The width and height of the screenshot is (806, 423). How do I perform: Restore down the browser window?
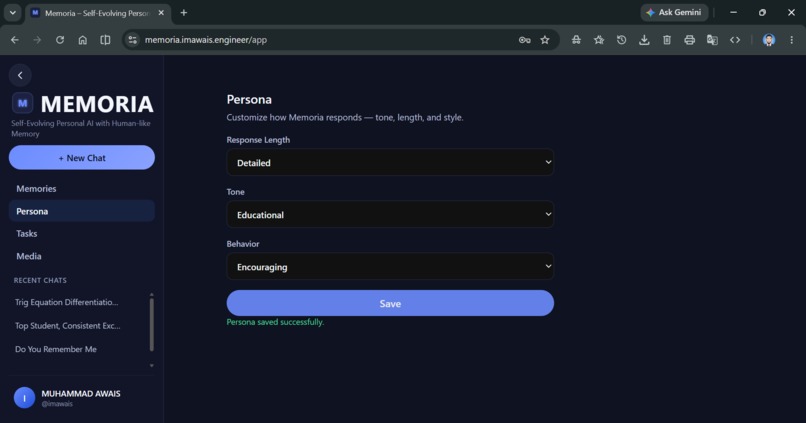tap(762, 12)
